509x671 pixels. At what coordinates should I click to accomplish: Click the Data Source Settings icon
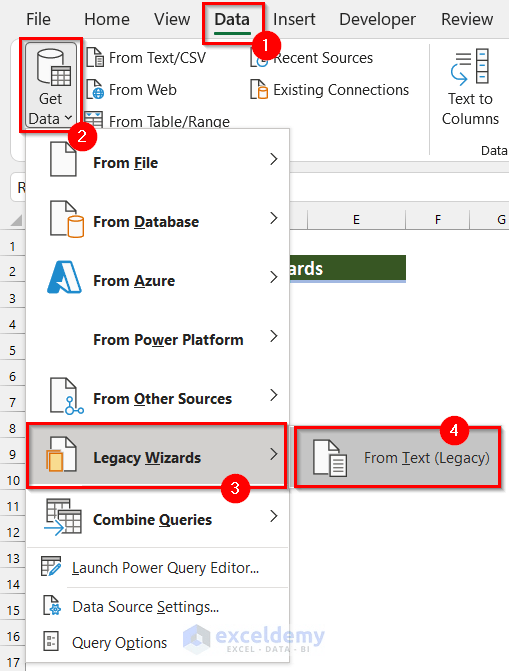point(52,606)
